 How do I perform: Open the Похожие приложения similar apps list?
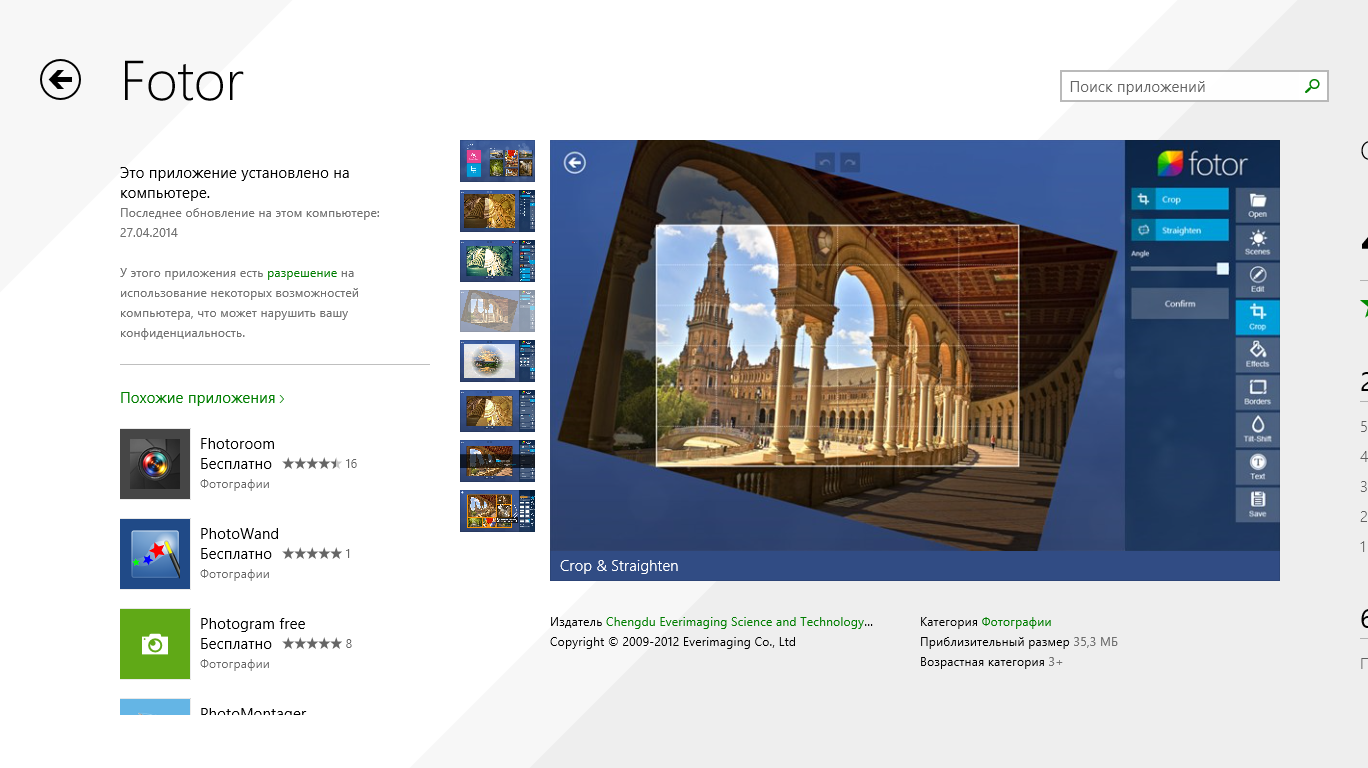point(202,398)
